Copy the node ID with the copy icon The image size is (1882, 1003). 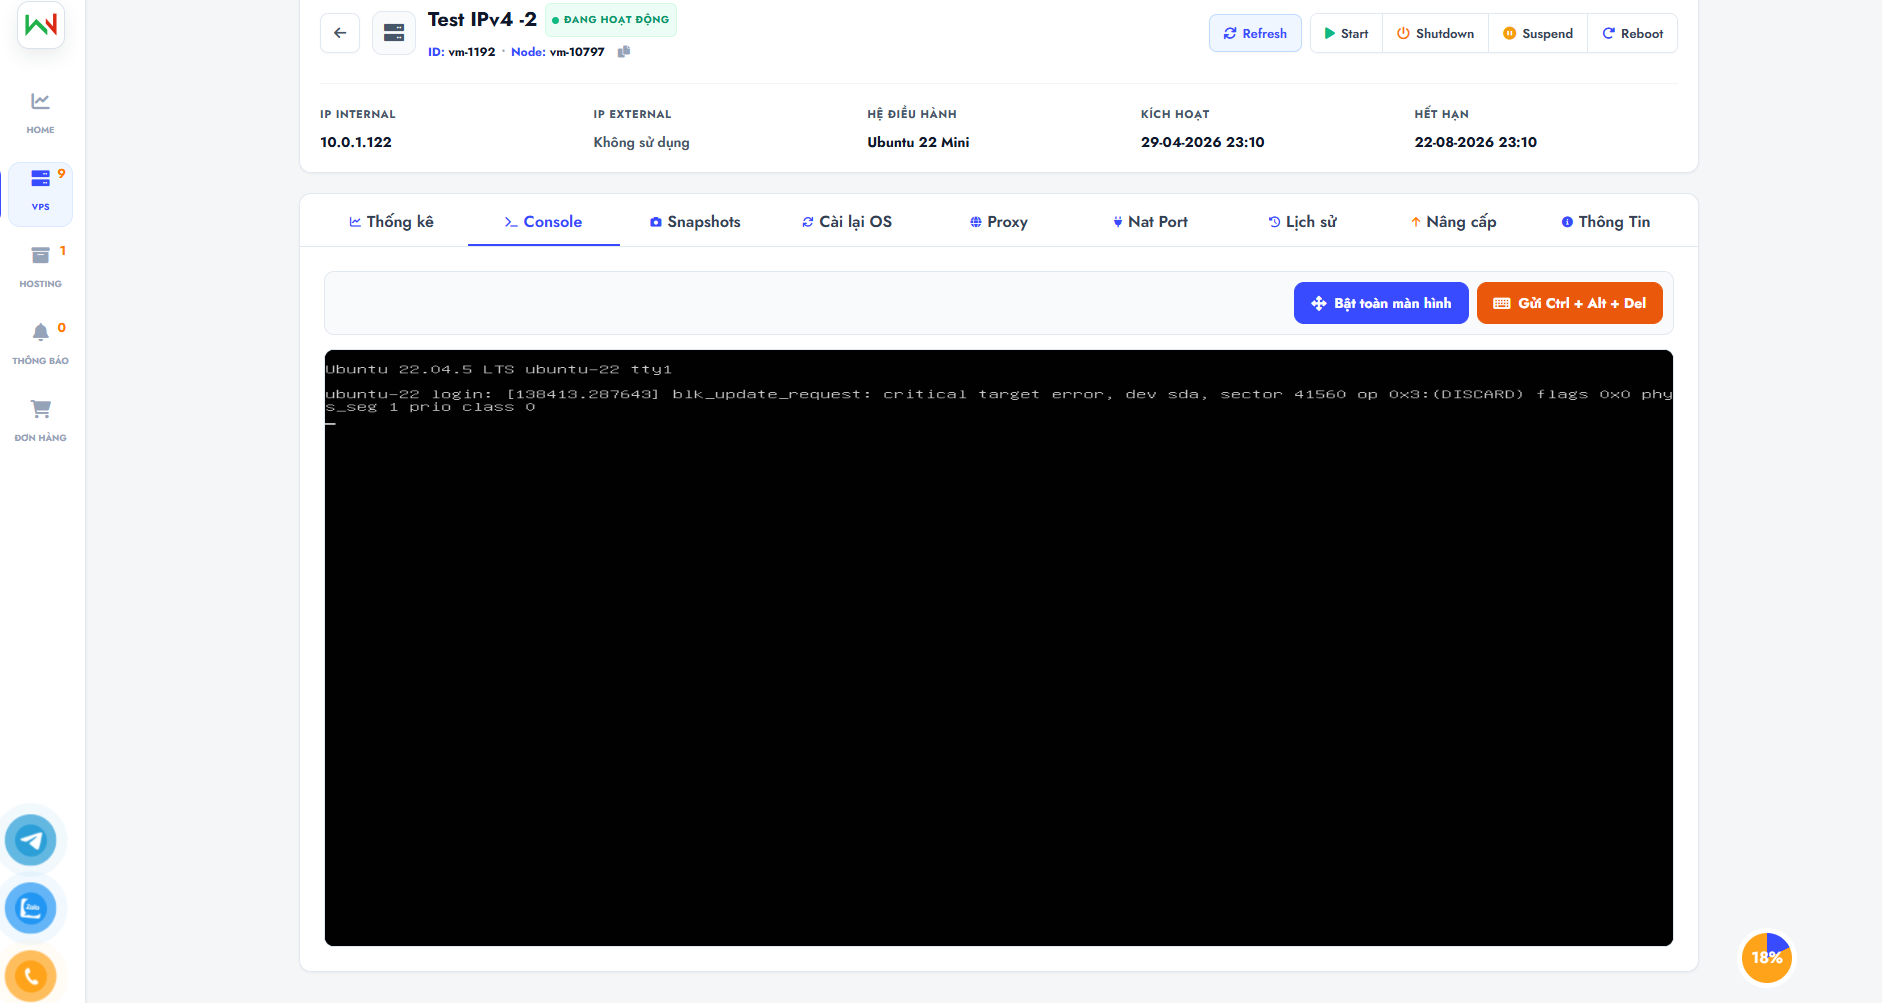pyautogui.click(x=623, y=52)
